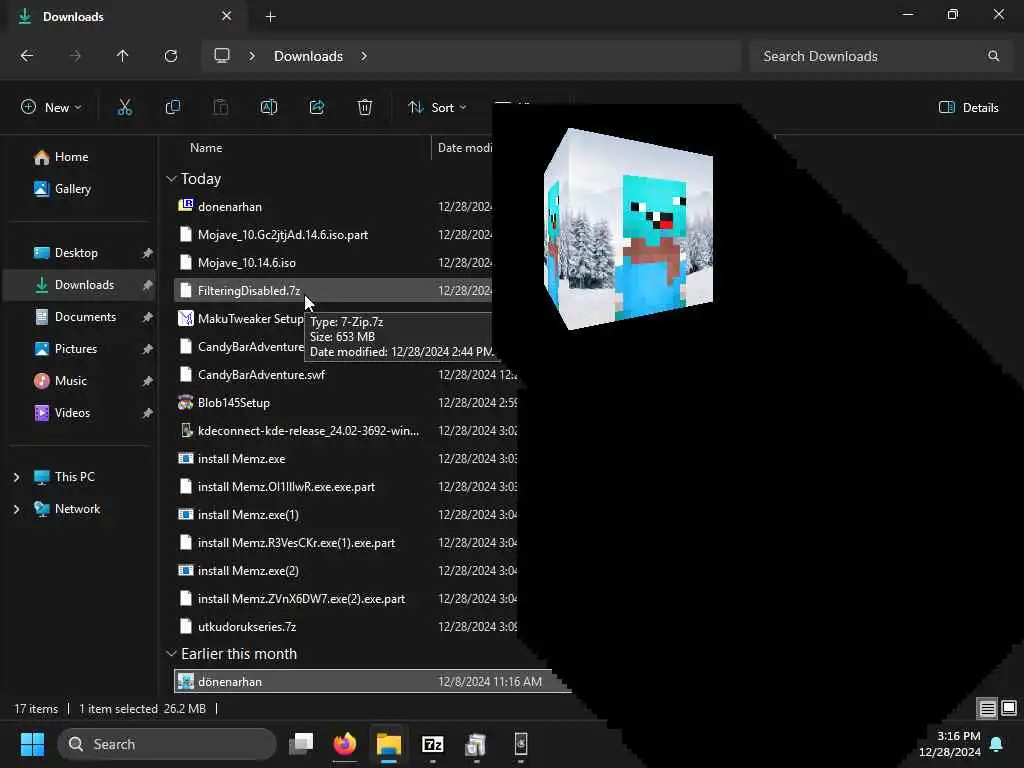Open Videos in the sidebar
Image resolution: width=1024 pixels, height=768 pixels.
click(80, 413)
